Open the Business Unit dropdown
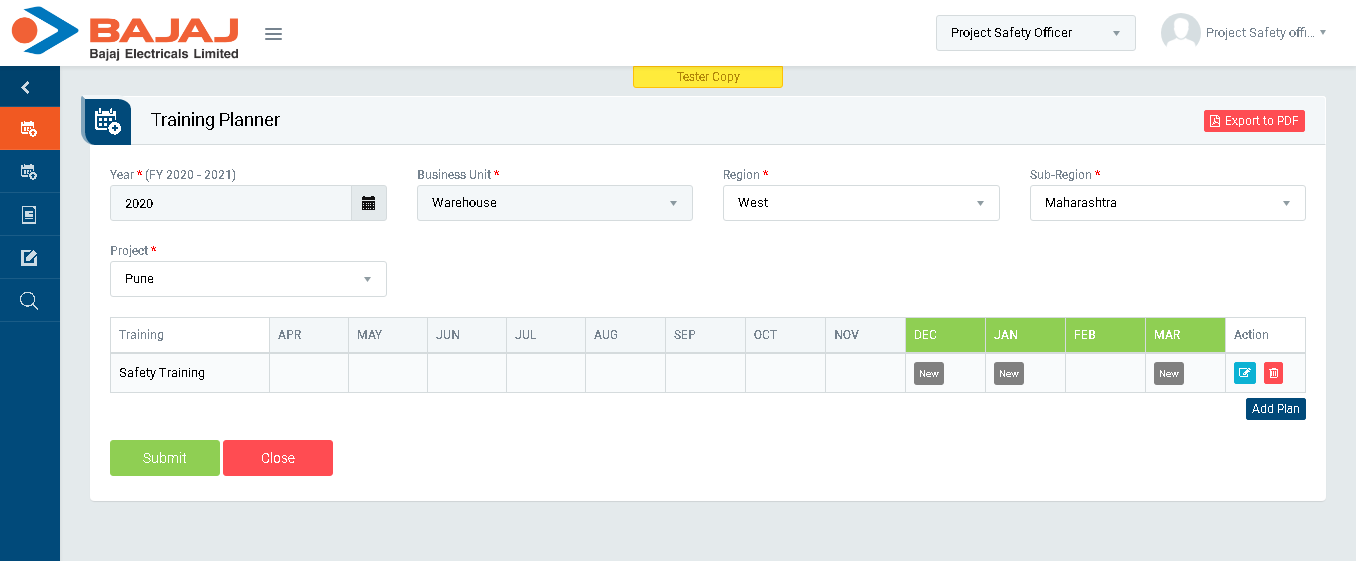This screenshot has height=561, width=1356. click(x=554, y=203)
